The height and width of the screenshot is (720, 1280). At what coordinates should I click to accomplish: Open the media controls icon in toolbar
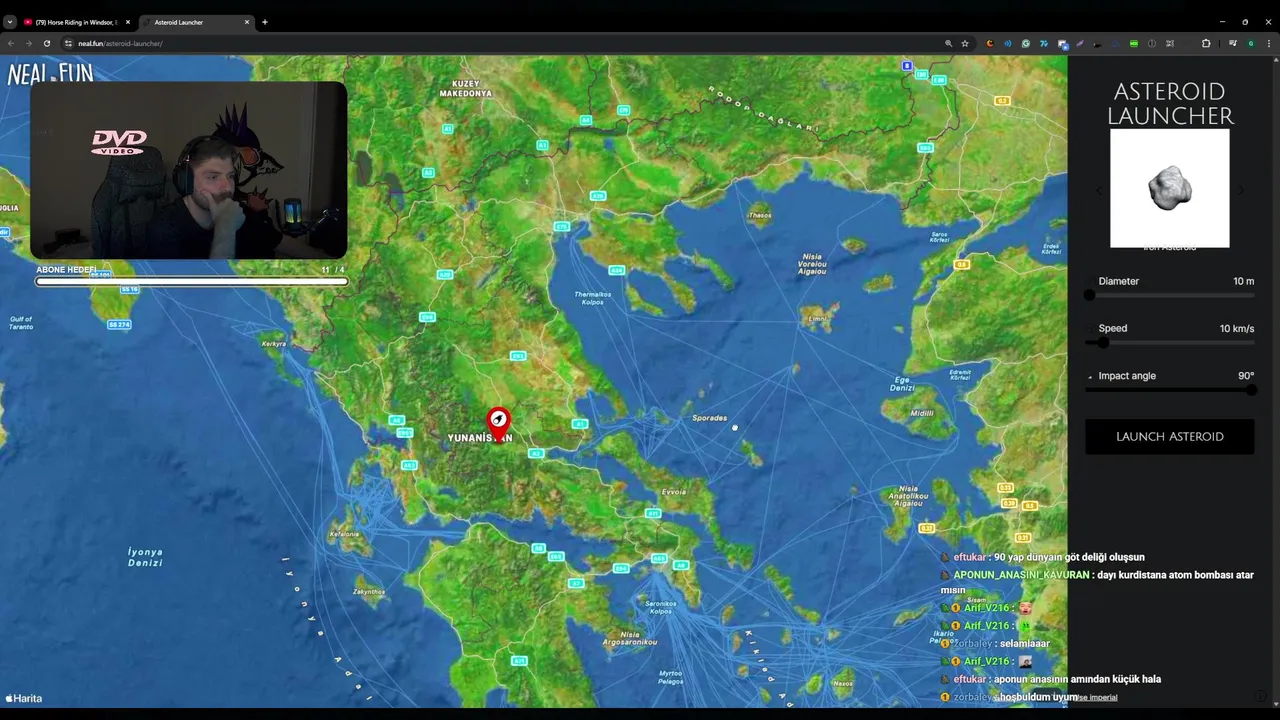pos(1233,43)
